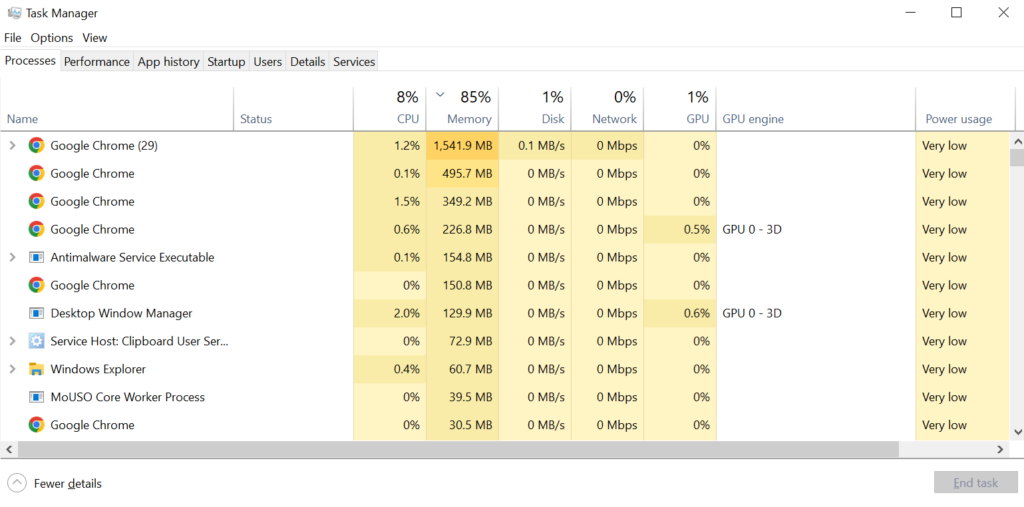Click 39.5 MB memory cell
1024x507 pixels.
[462, 397]
